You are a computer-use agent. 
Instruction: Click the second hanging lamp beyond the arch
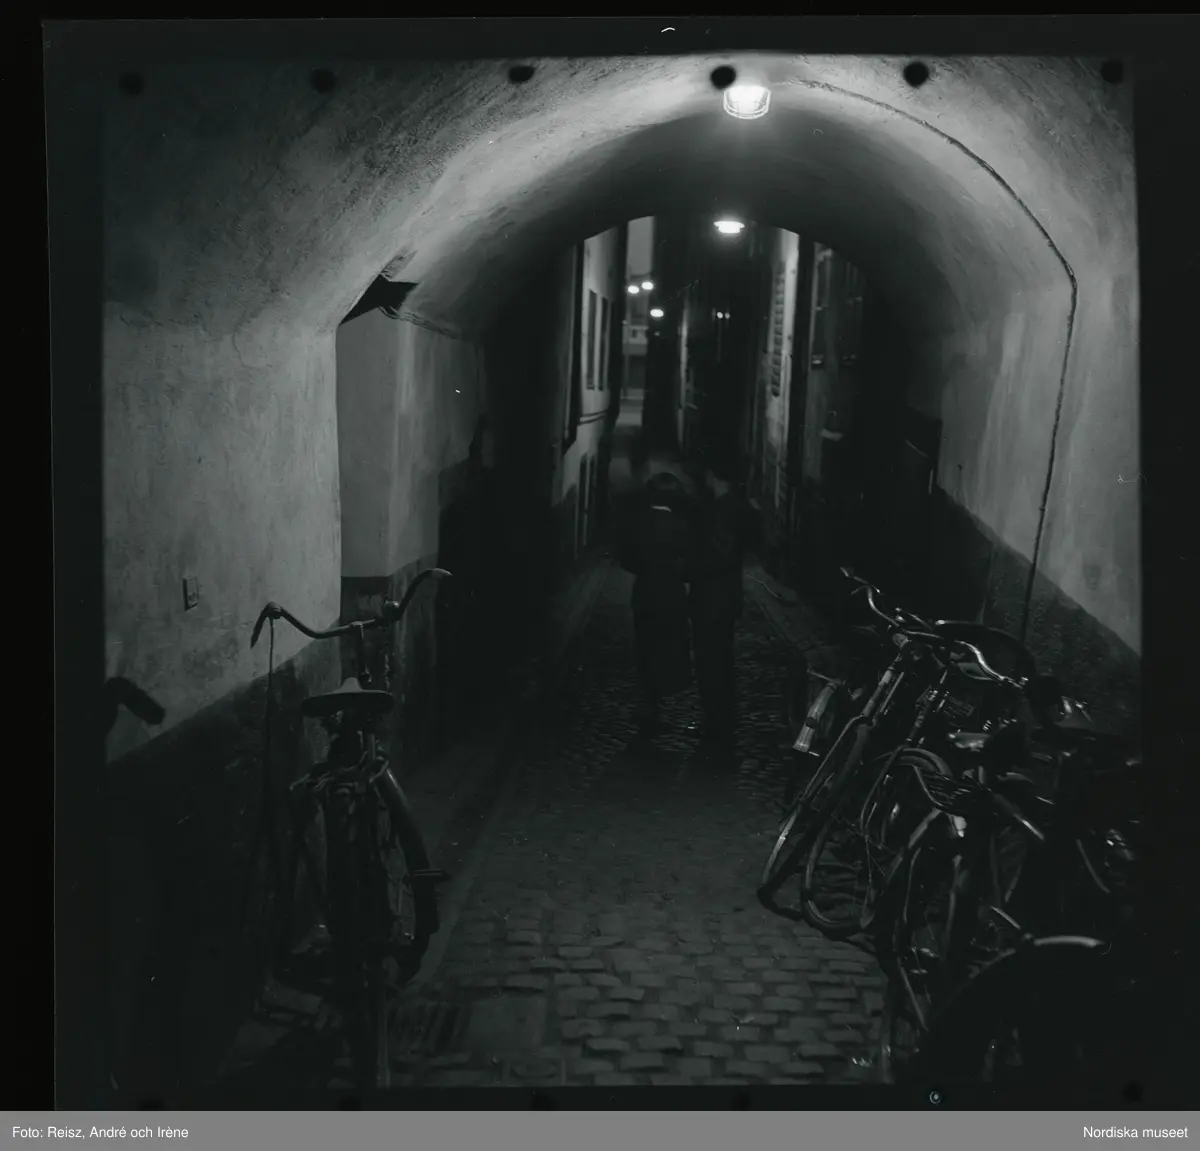click(x=730, y=227)
